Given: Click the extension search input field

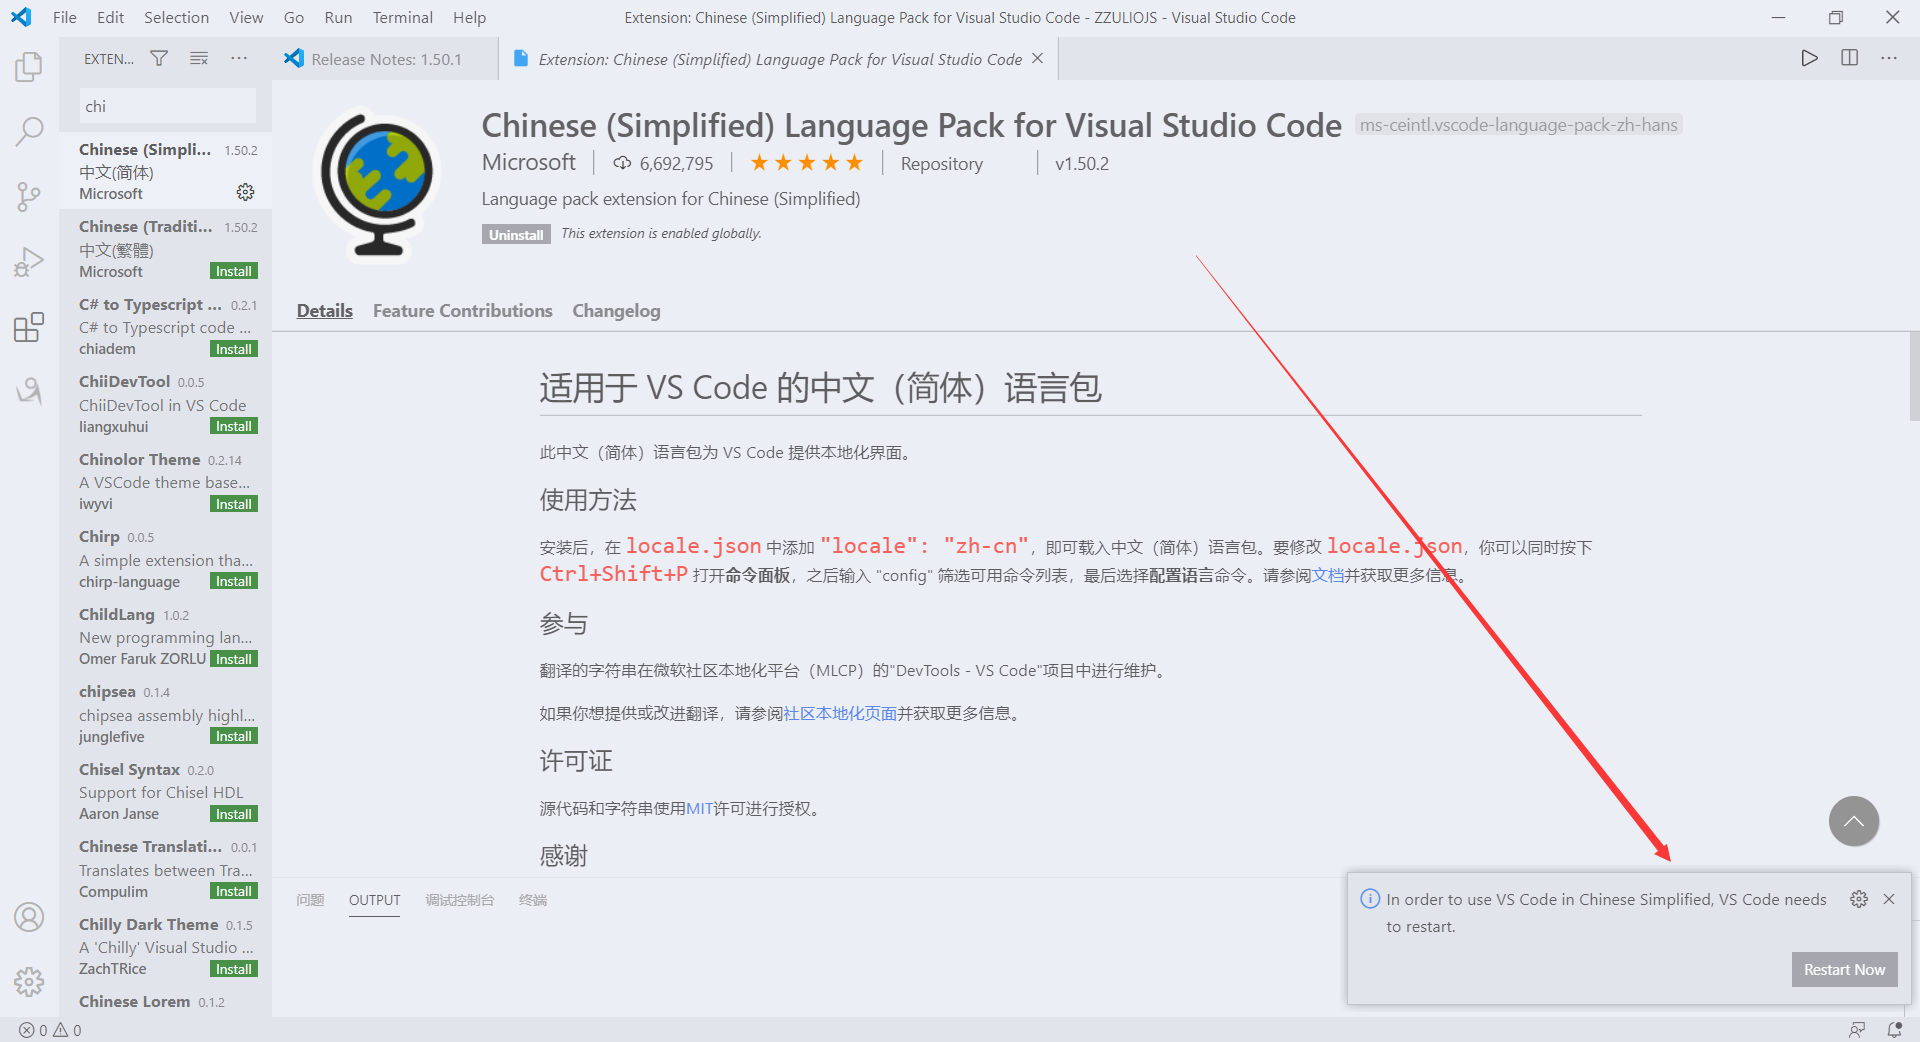Looking at the screenshot, I should [x=167, y=106].
